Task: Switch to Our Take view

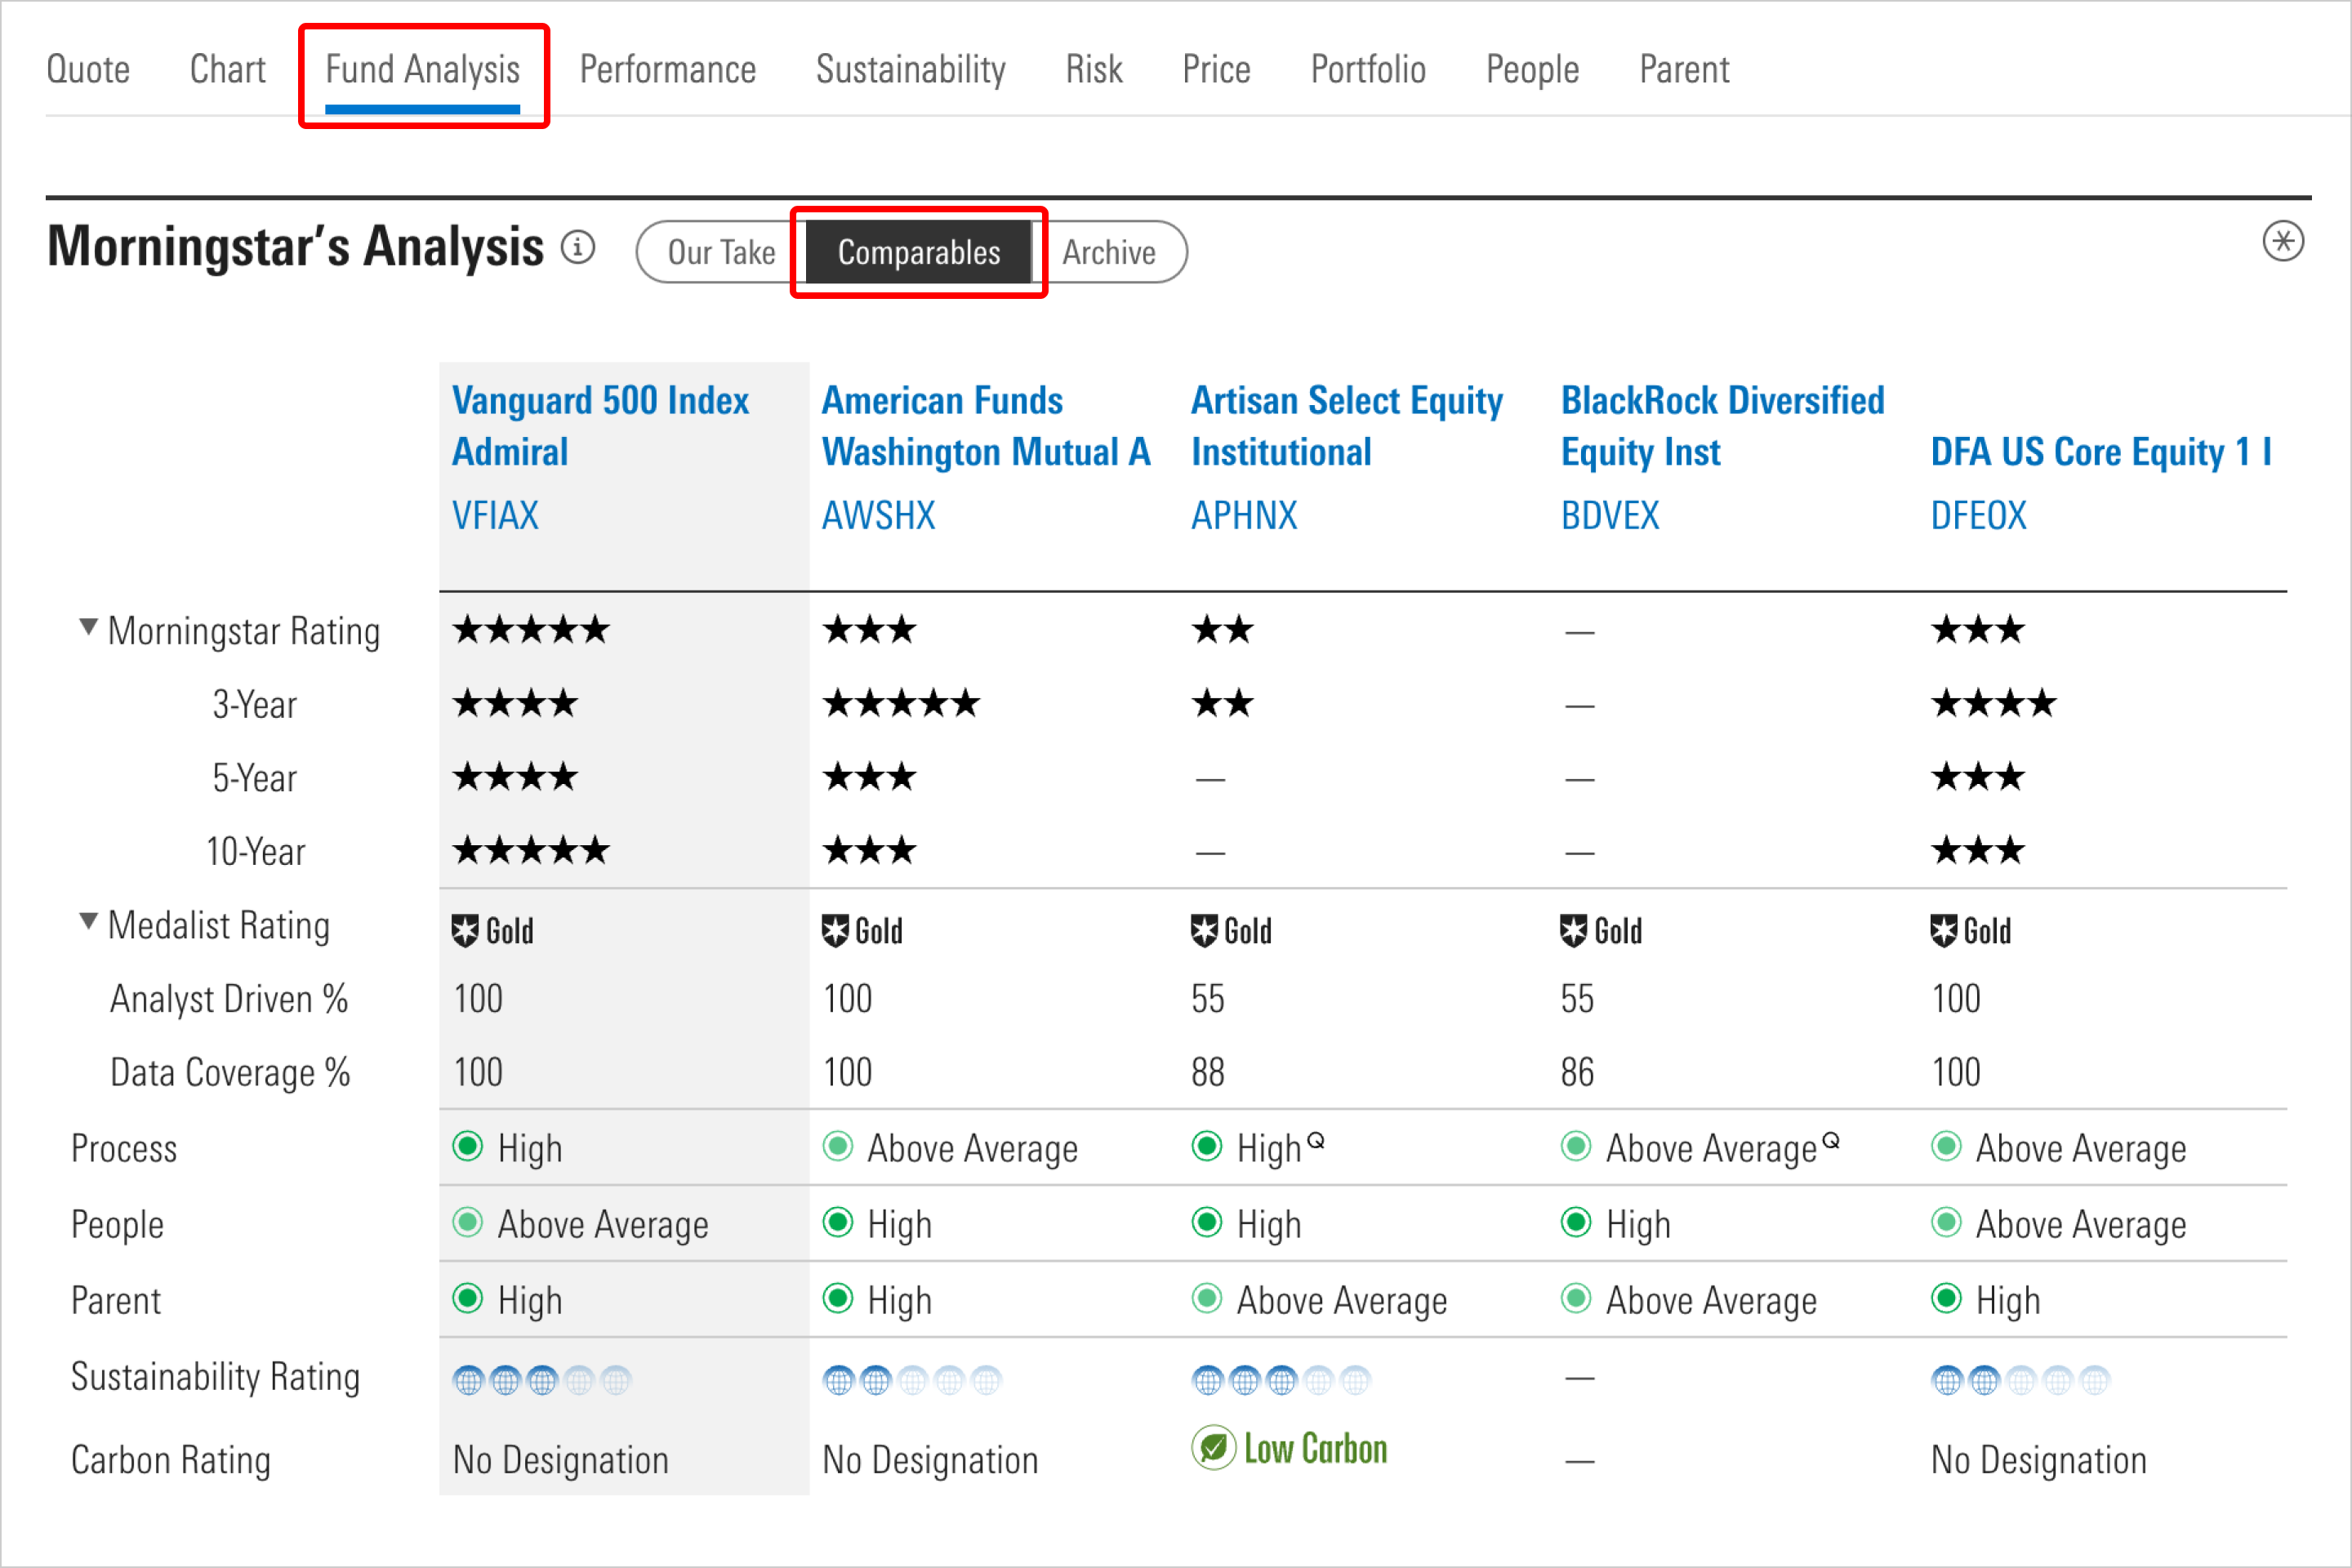Action: [x=721, y=252]
